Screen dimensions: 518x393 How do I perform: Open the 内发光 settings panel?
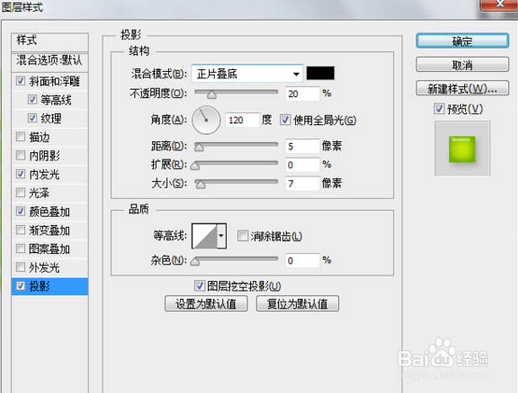tap(44, 174)
